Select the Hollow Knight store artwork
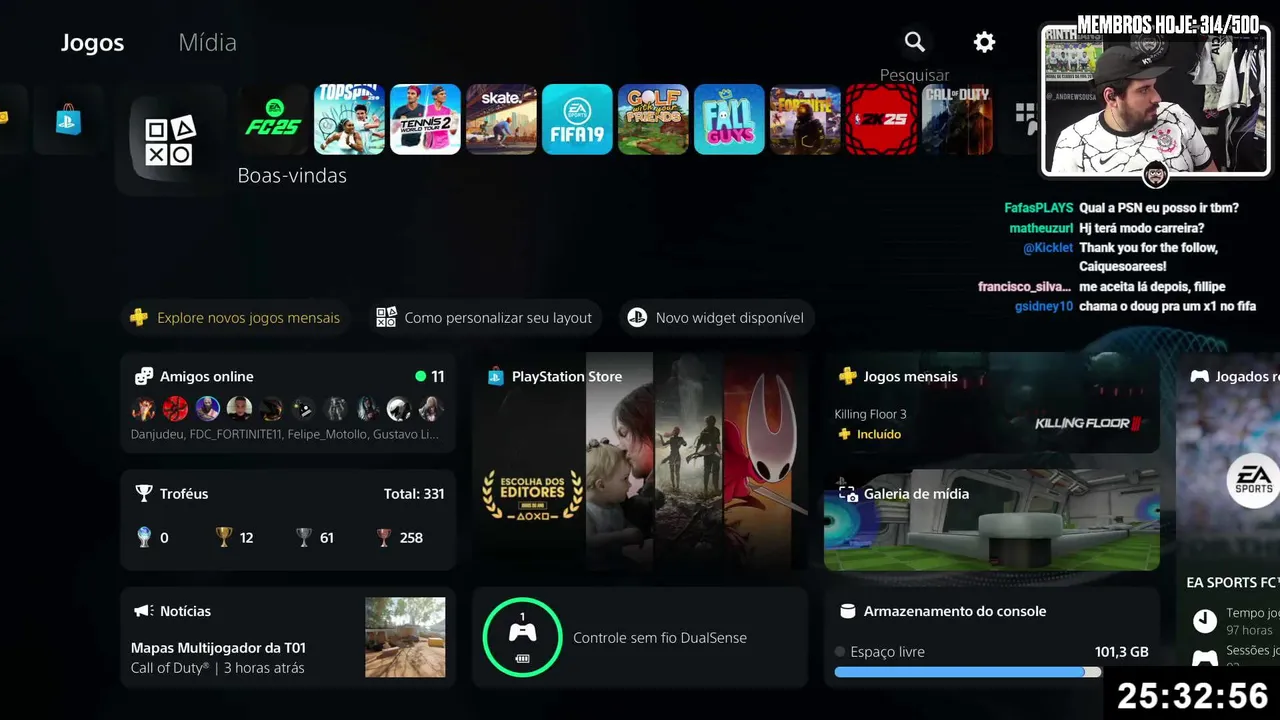Viewport: 1280px width, 720px height. (x=764, y=460)
